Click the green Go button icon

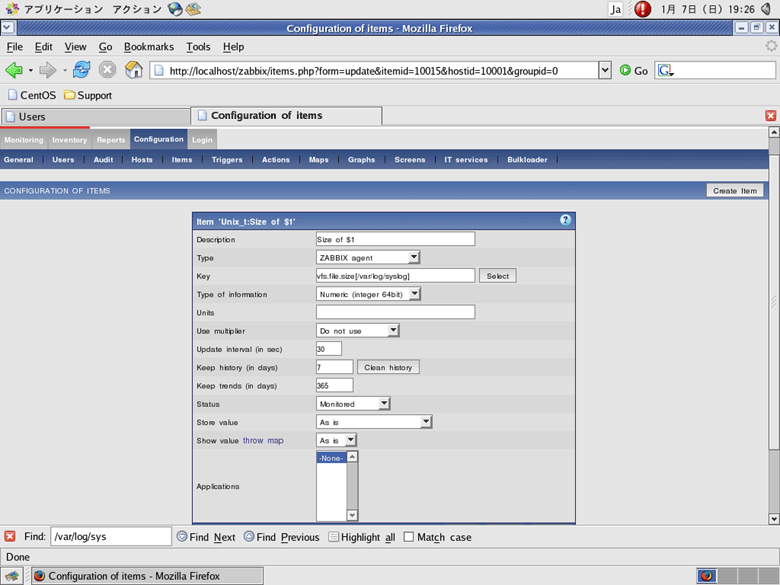coord(626,71)
